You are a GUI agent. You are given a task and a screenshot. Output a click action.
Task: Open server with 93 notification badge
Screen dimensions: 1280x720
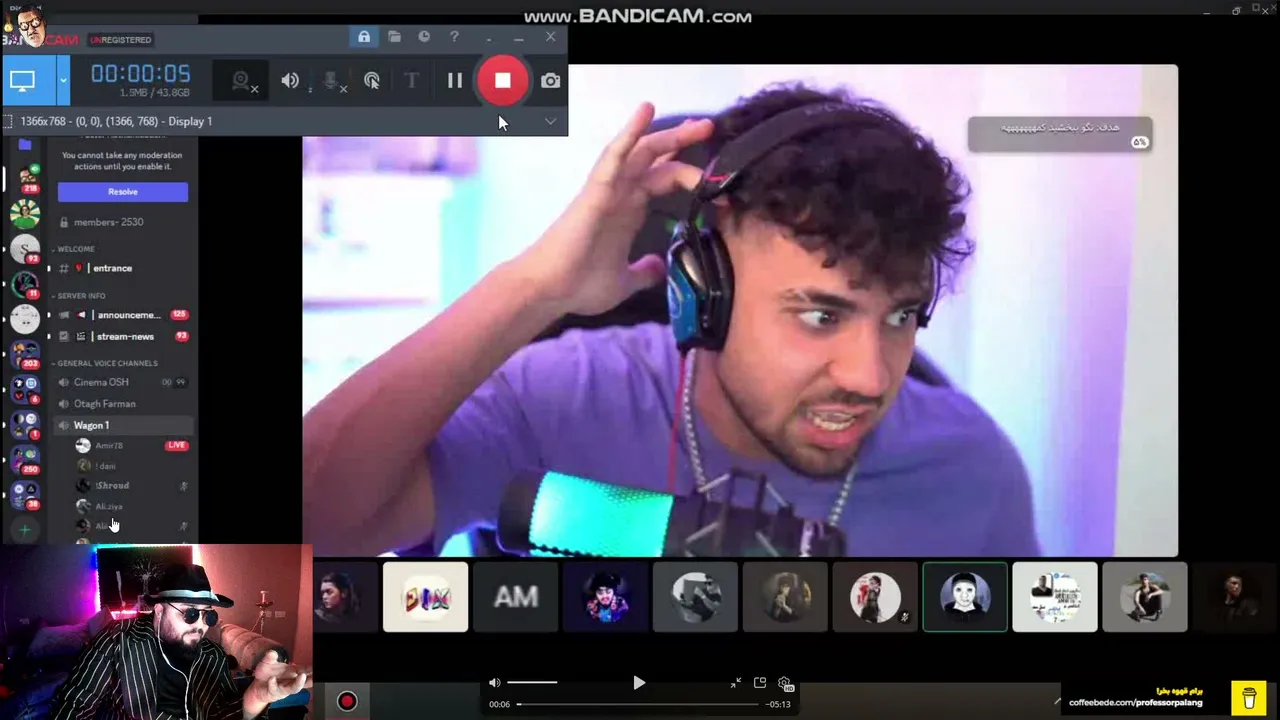click(25, 248)
